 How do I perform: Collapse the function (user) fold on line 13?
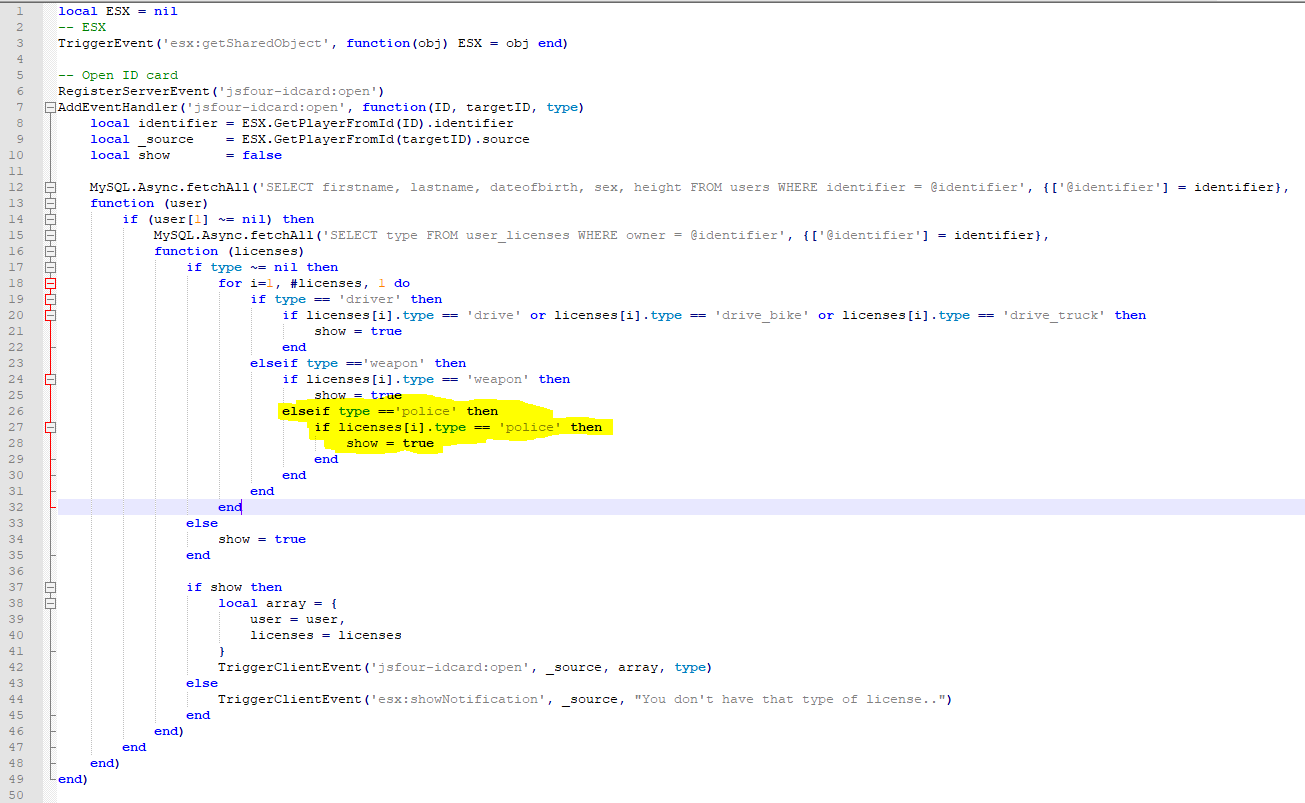[50, 203]
